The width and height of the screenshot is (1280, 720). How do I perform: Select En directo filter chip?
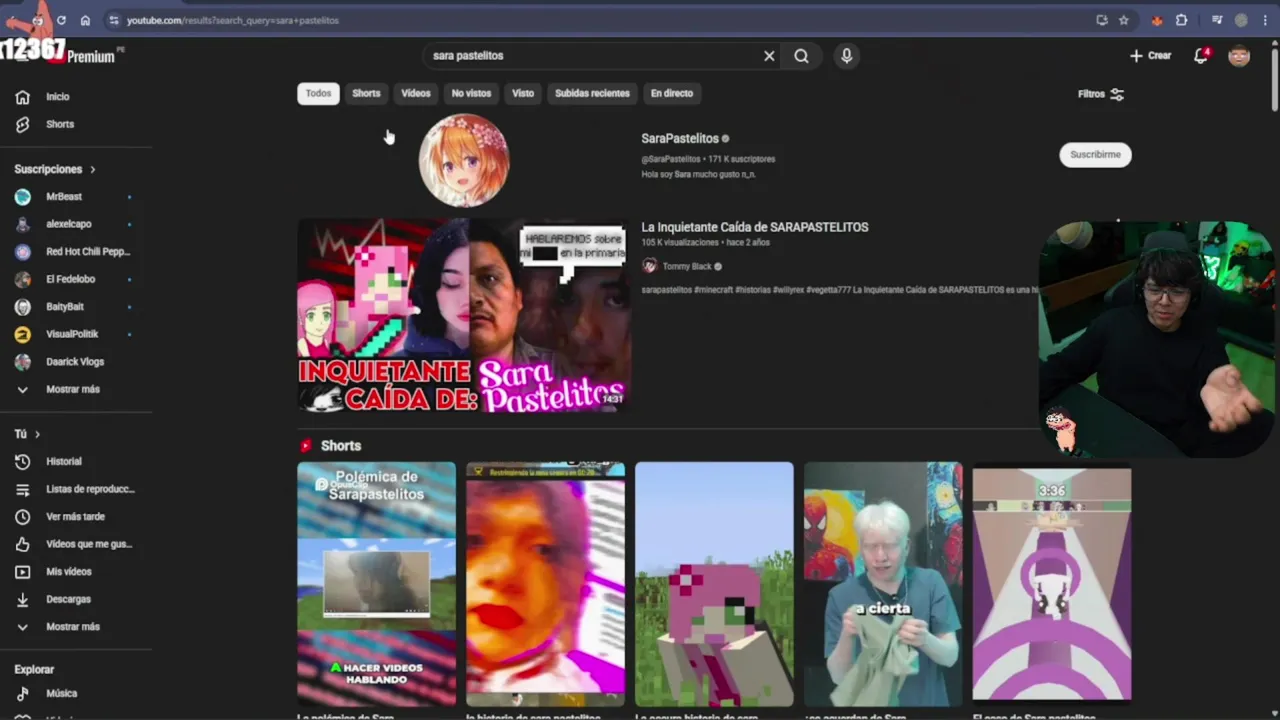(672, 93)
